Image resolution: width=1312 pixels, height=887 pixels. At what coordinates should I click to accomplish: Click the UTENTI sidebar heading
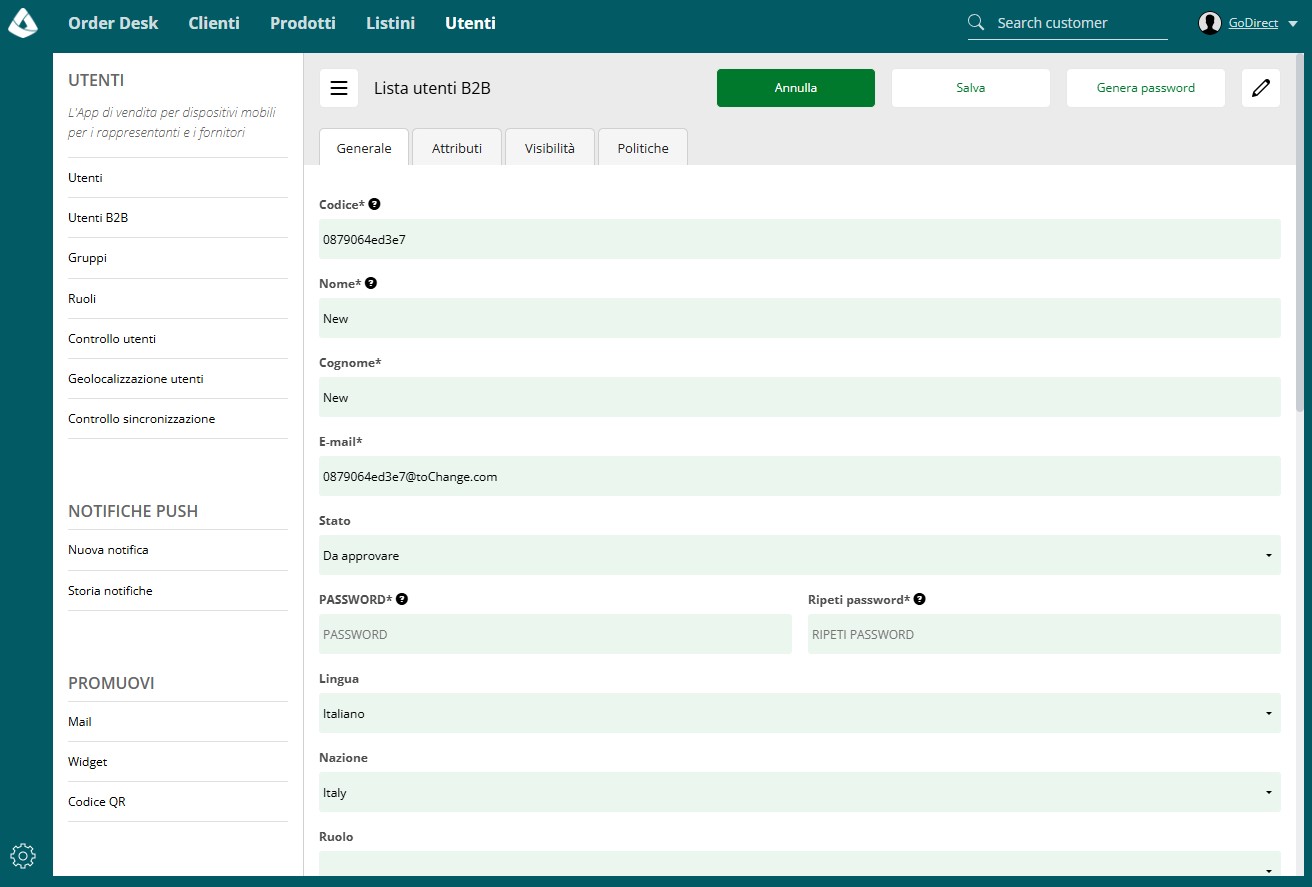click(96, 80)
